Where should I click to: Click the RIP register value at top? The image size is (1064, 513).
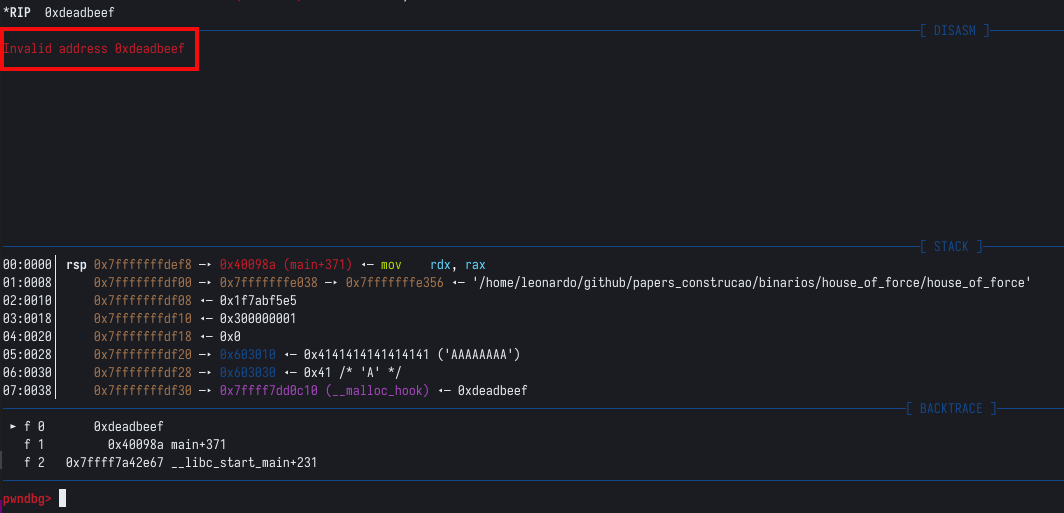[x=79, y=12]
